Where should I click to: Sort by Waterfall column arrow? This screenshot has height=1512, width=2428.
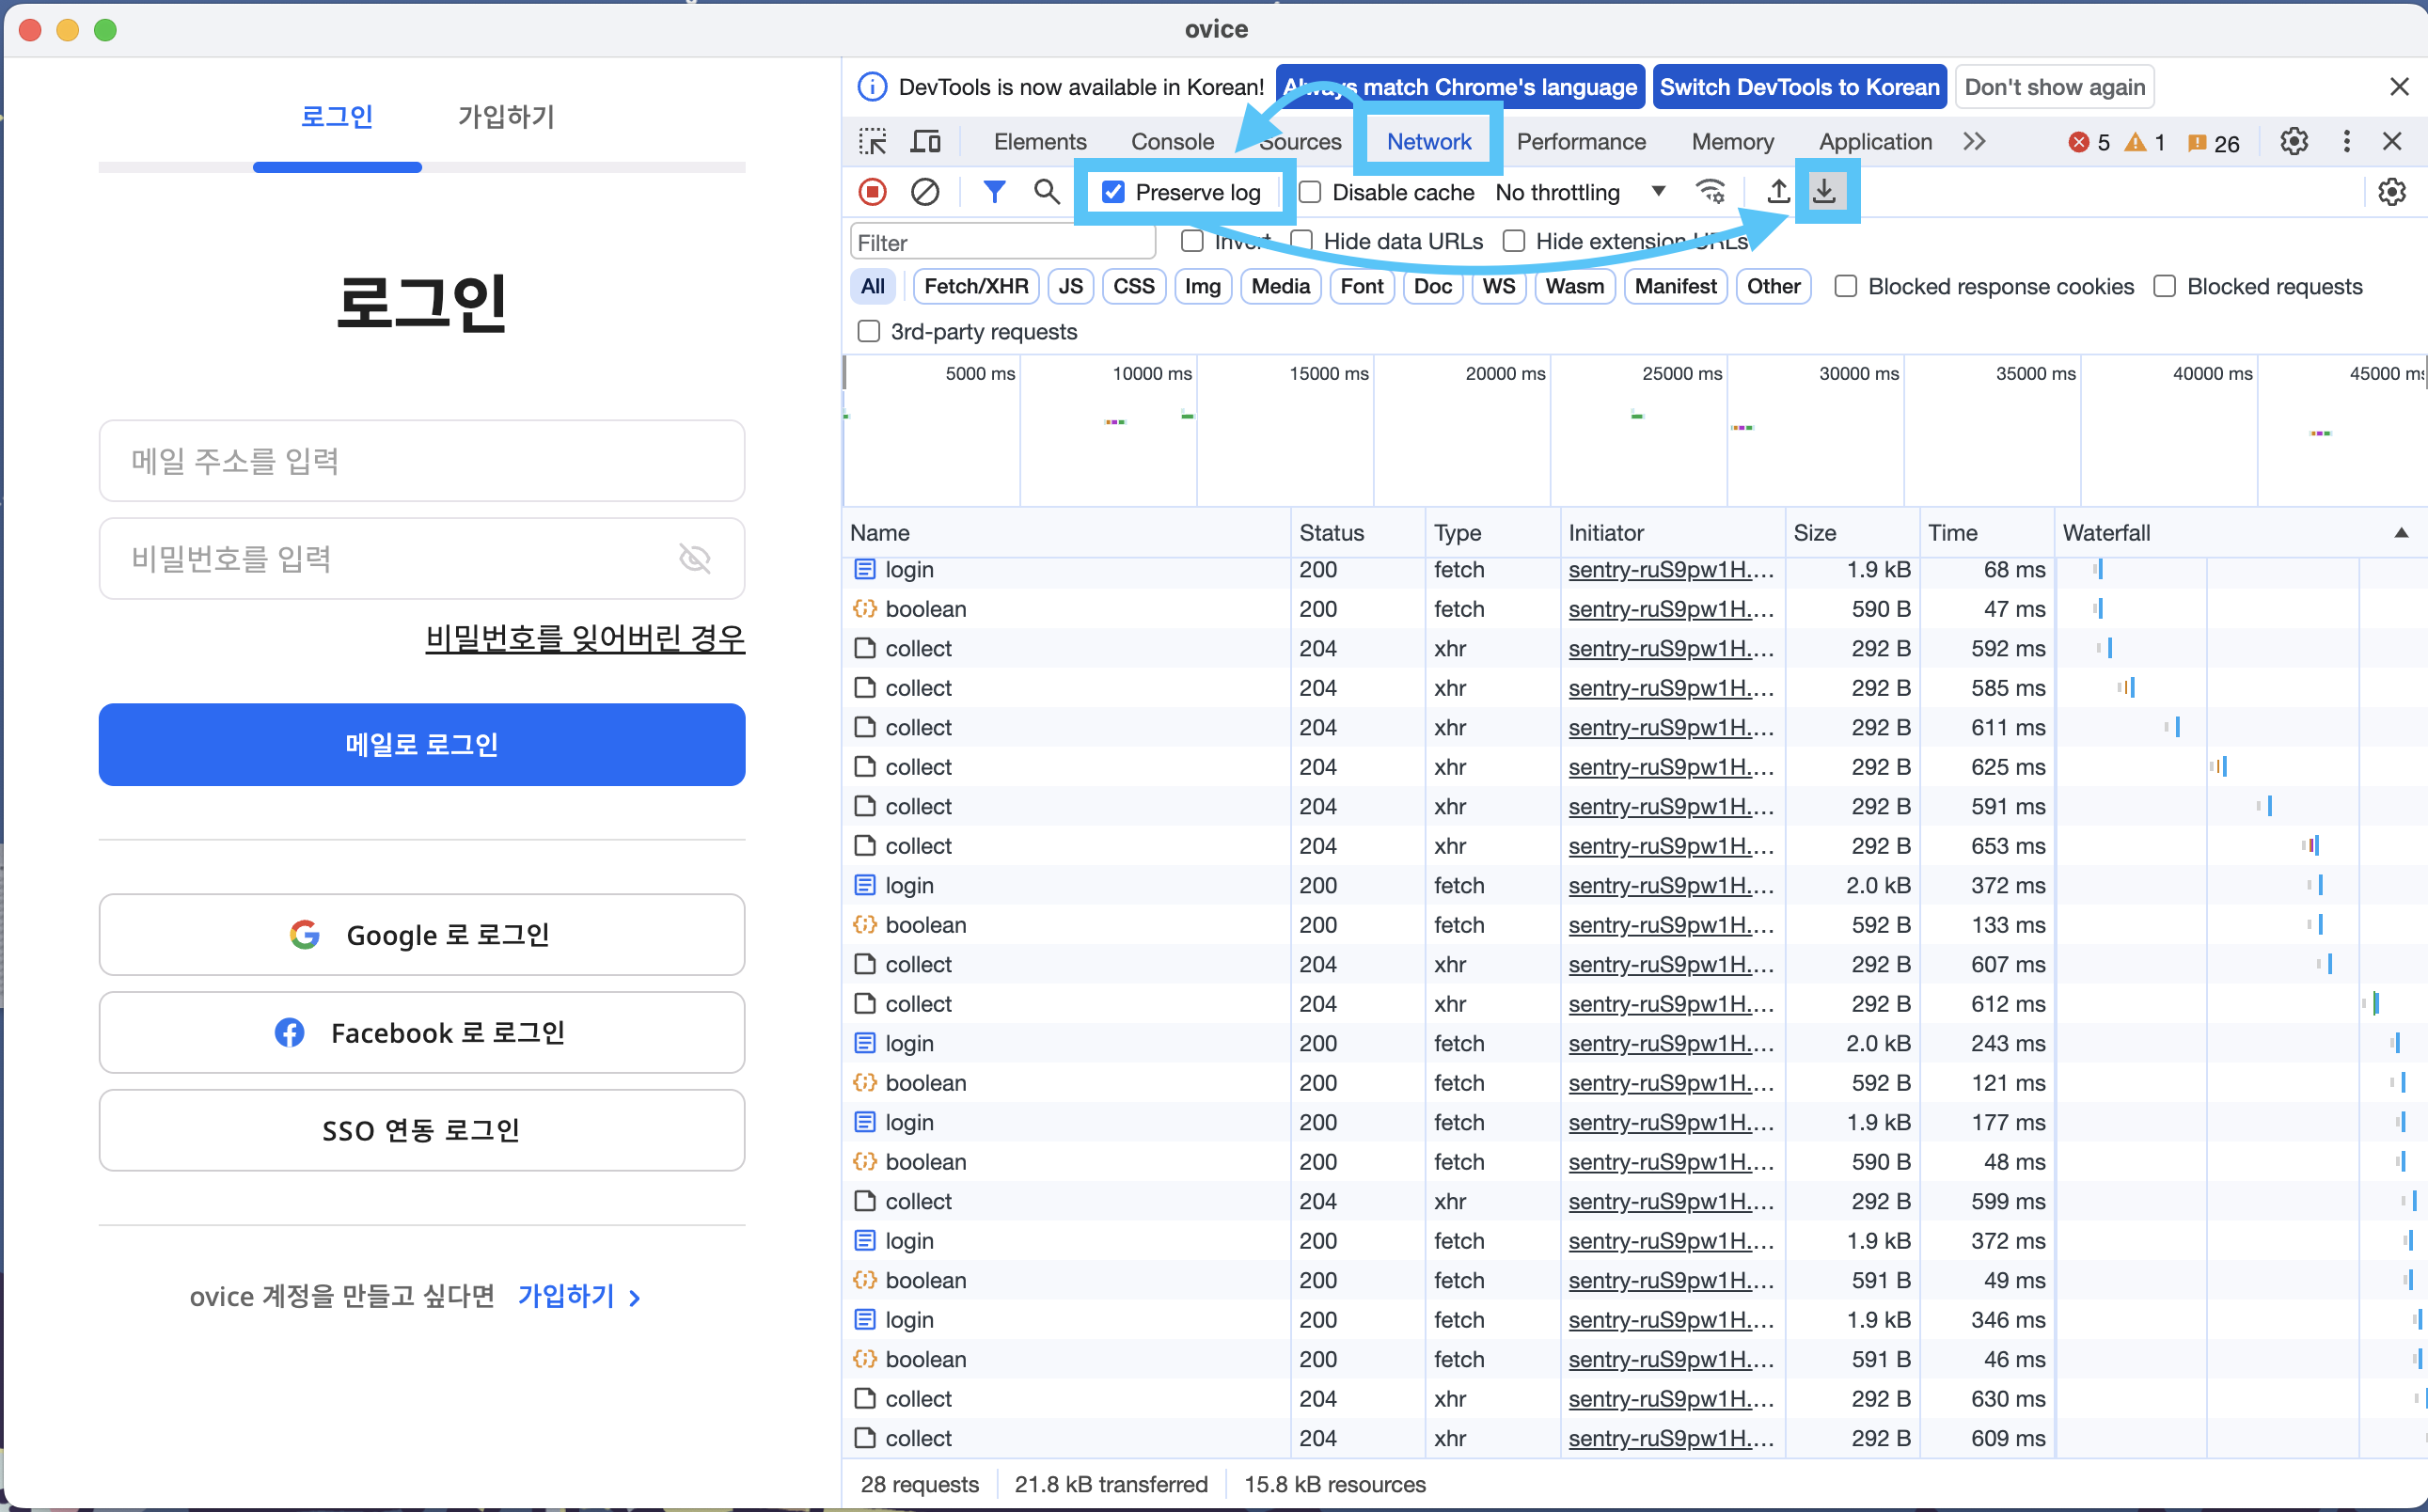(2401, 533)
